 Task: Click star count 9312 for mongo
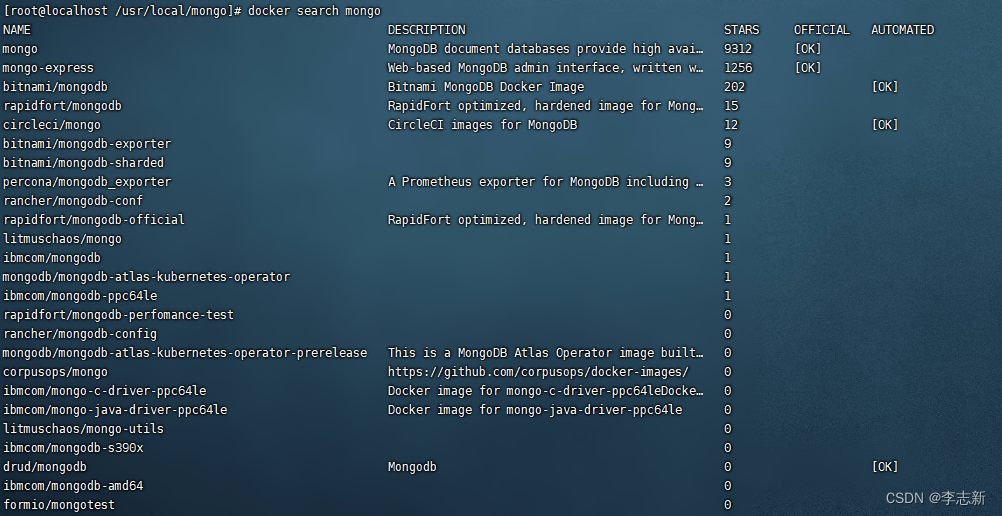(738, 49)
